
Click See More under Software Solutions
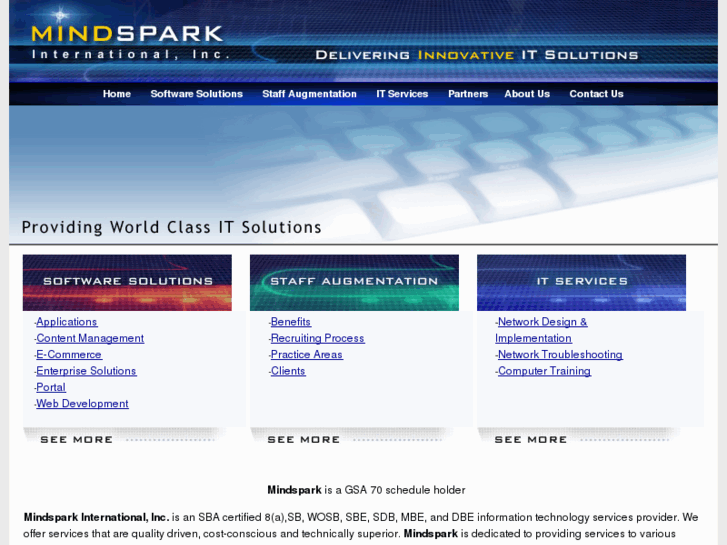tap(77, 439)
